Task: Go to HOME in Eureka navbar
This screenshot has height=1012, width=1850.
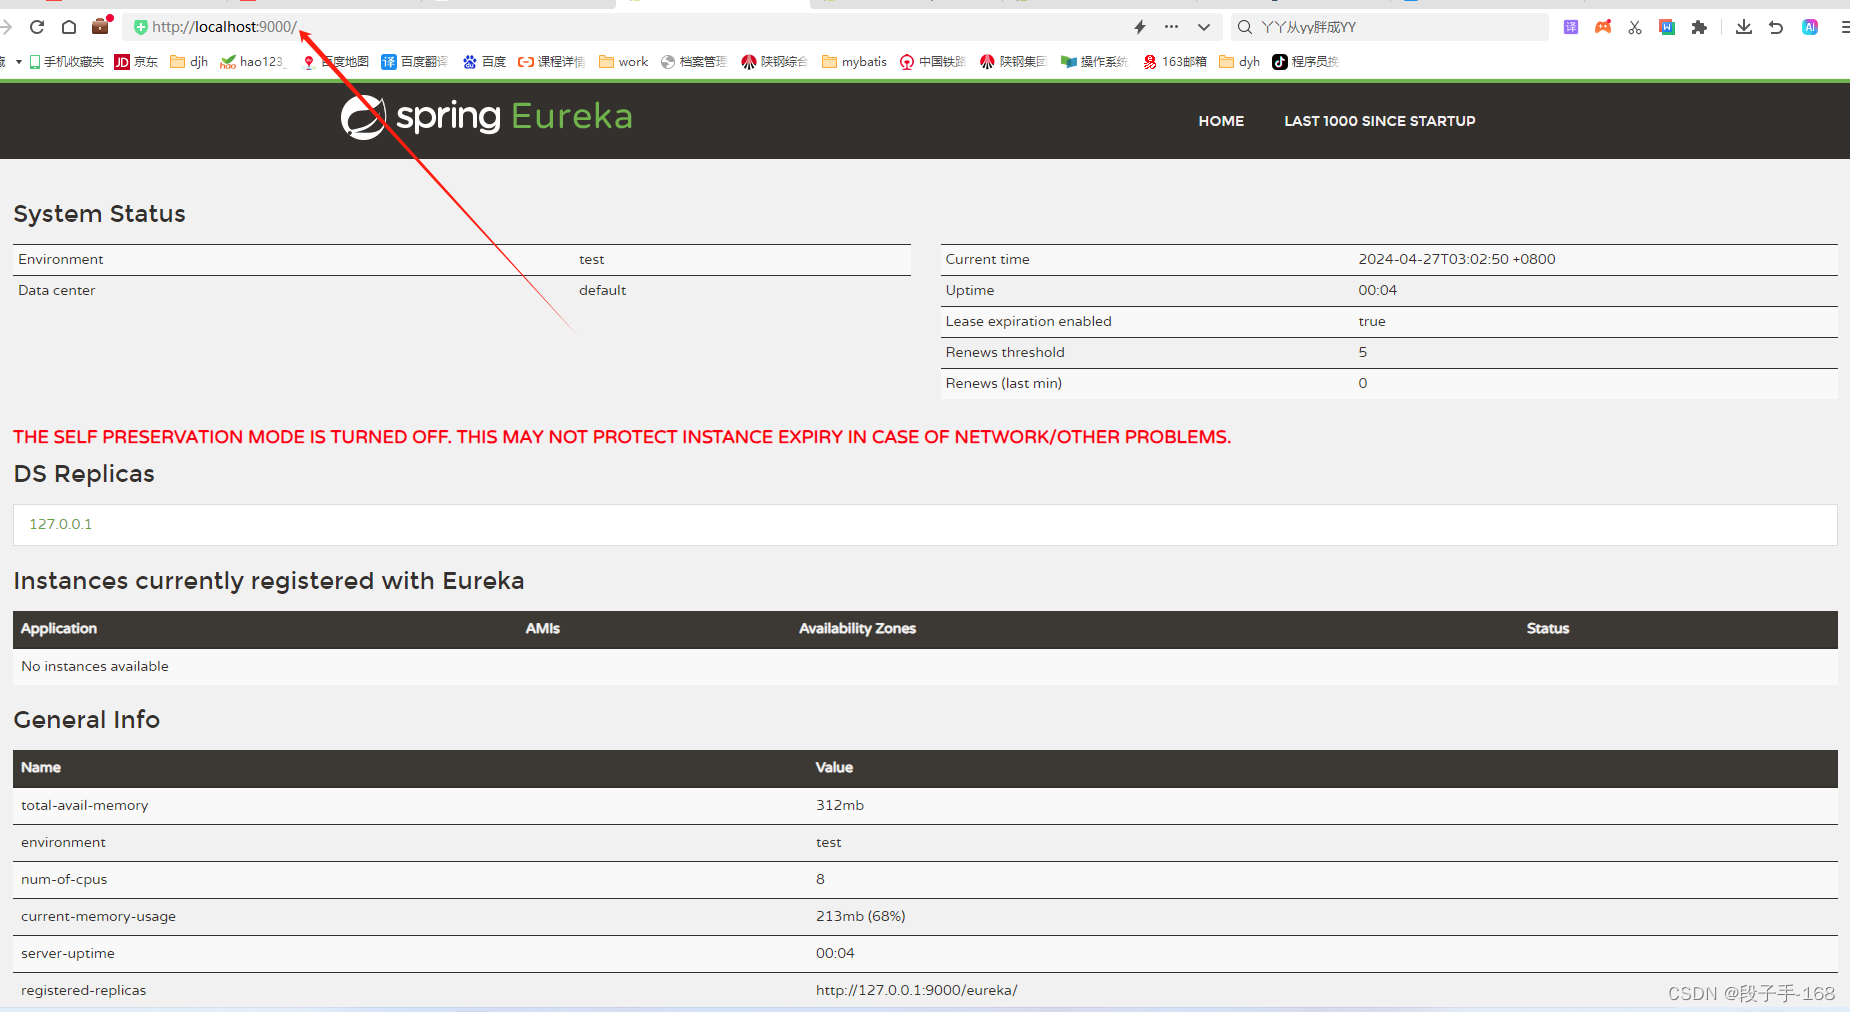Action: pyautogui.click(x=1221, y=121)
